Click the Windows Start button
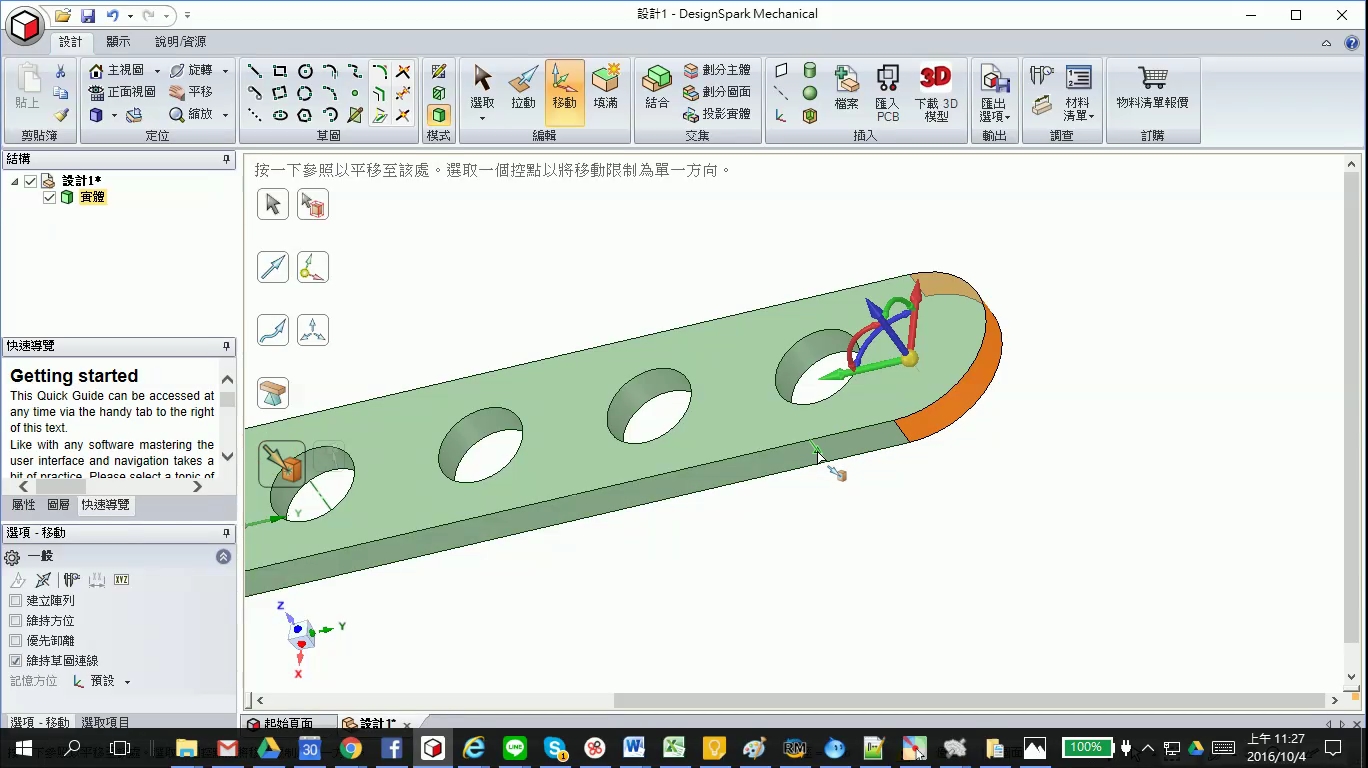This screenshot has width=1368, height=768. click(23, 748)
